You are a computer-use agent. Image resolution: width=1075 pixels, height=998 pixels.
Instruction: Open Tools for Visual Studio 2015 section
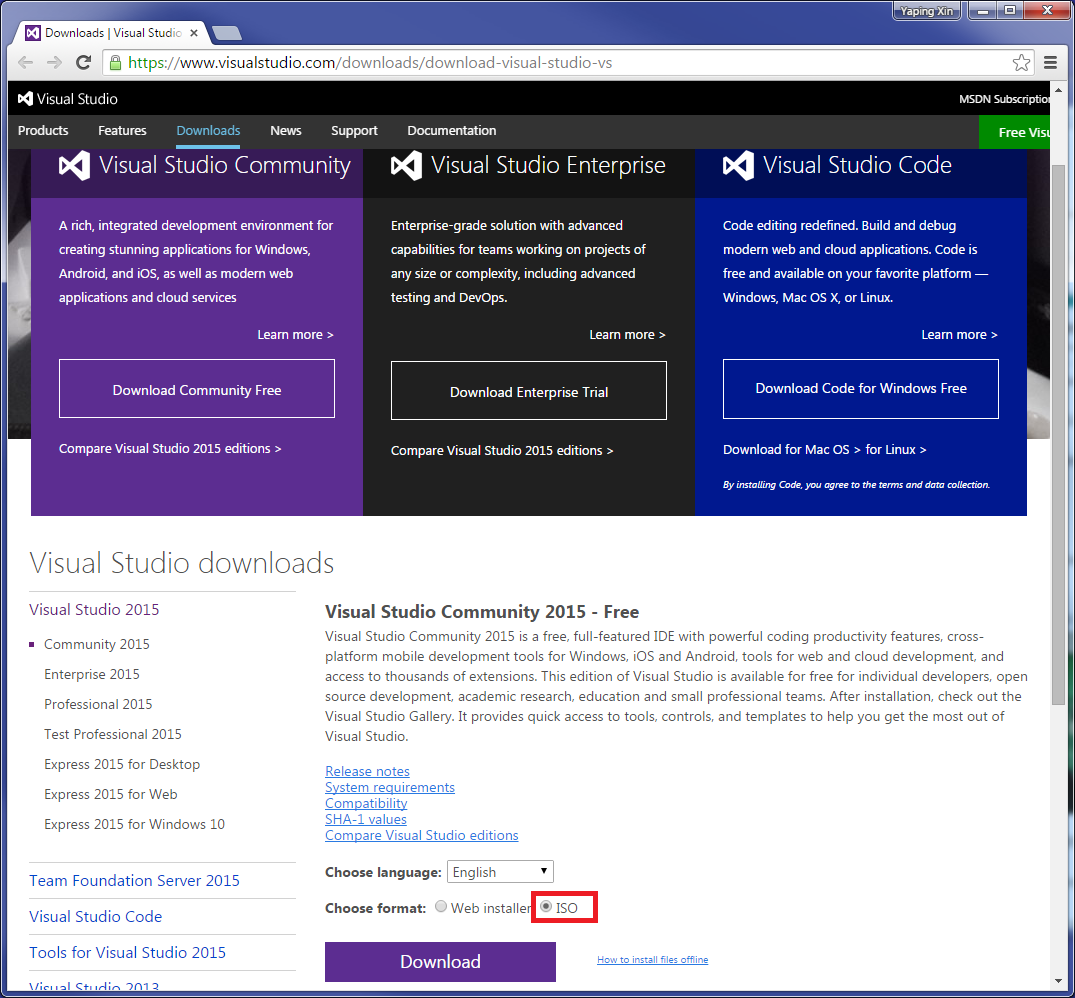128,952
